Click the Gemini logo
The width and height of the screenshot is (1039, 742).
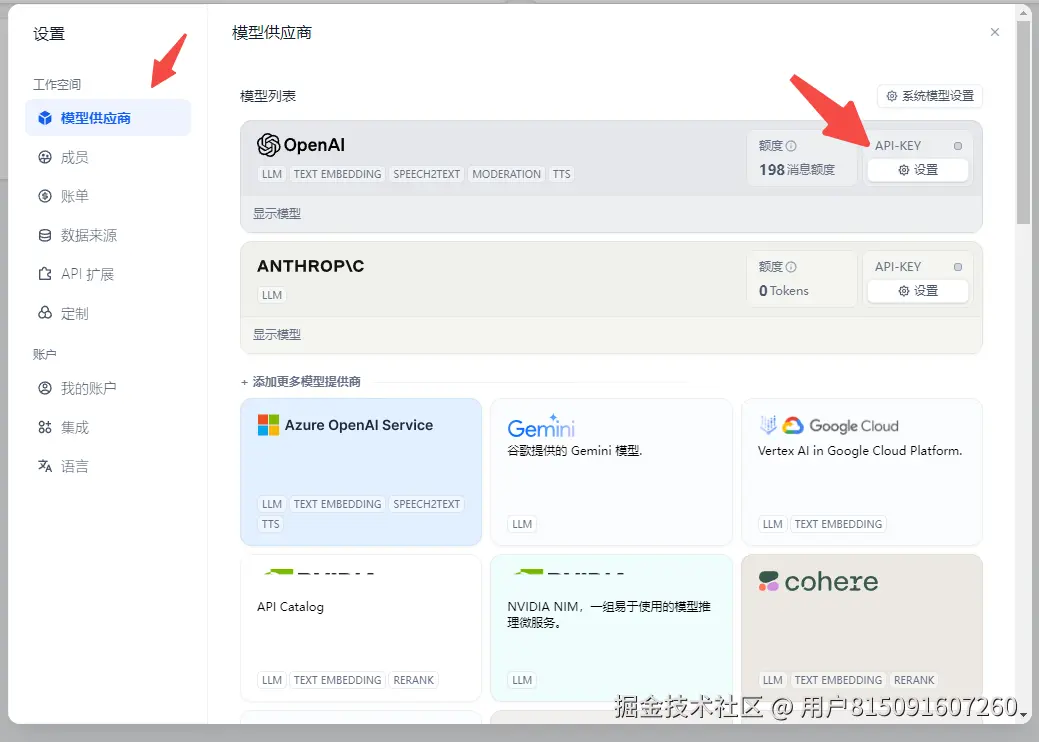(541, 427)
